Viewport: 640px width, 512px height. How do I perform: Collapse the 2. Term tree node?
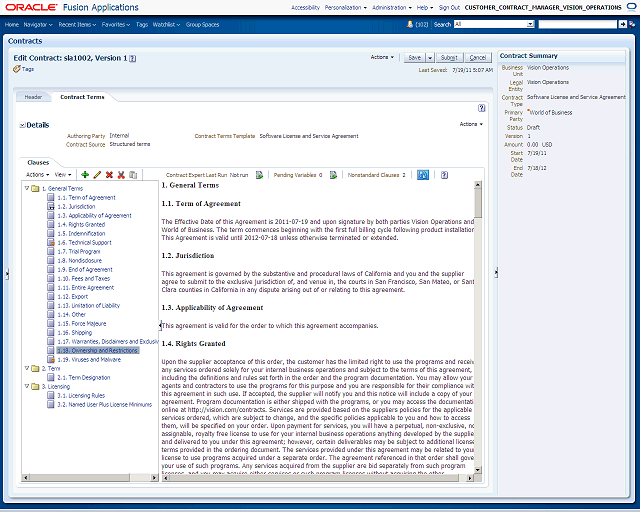point(27,368)
